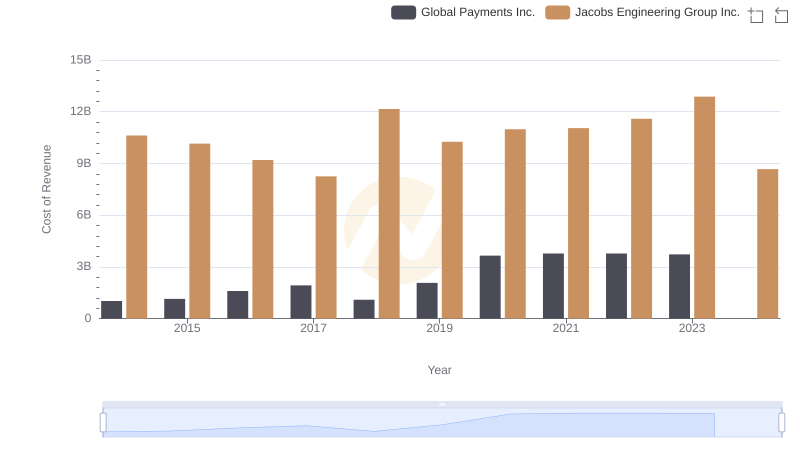800x461 pixels.
Task: Click the Global Payments dark color swatch
Action: (x=404, y=12)
